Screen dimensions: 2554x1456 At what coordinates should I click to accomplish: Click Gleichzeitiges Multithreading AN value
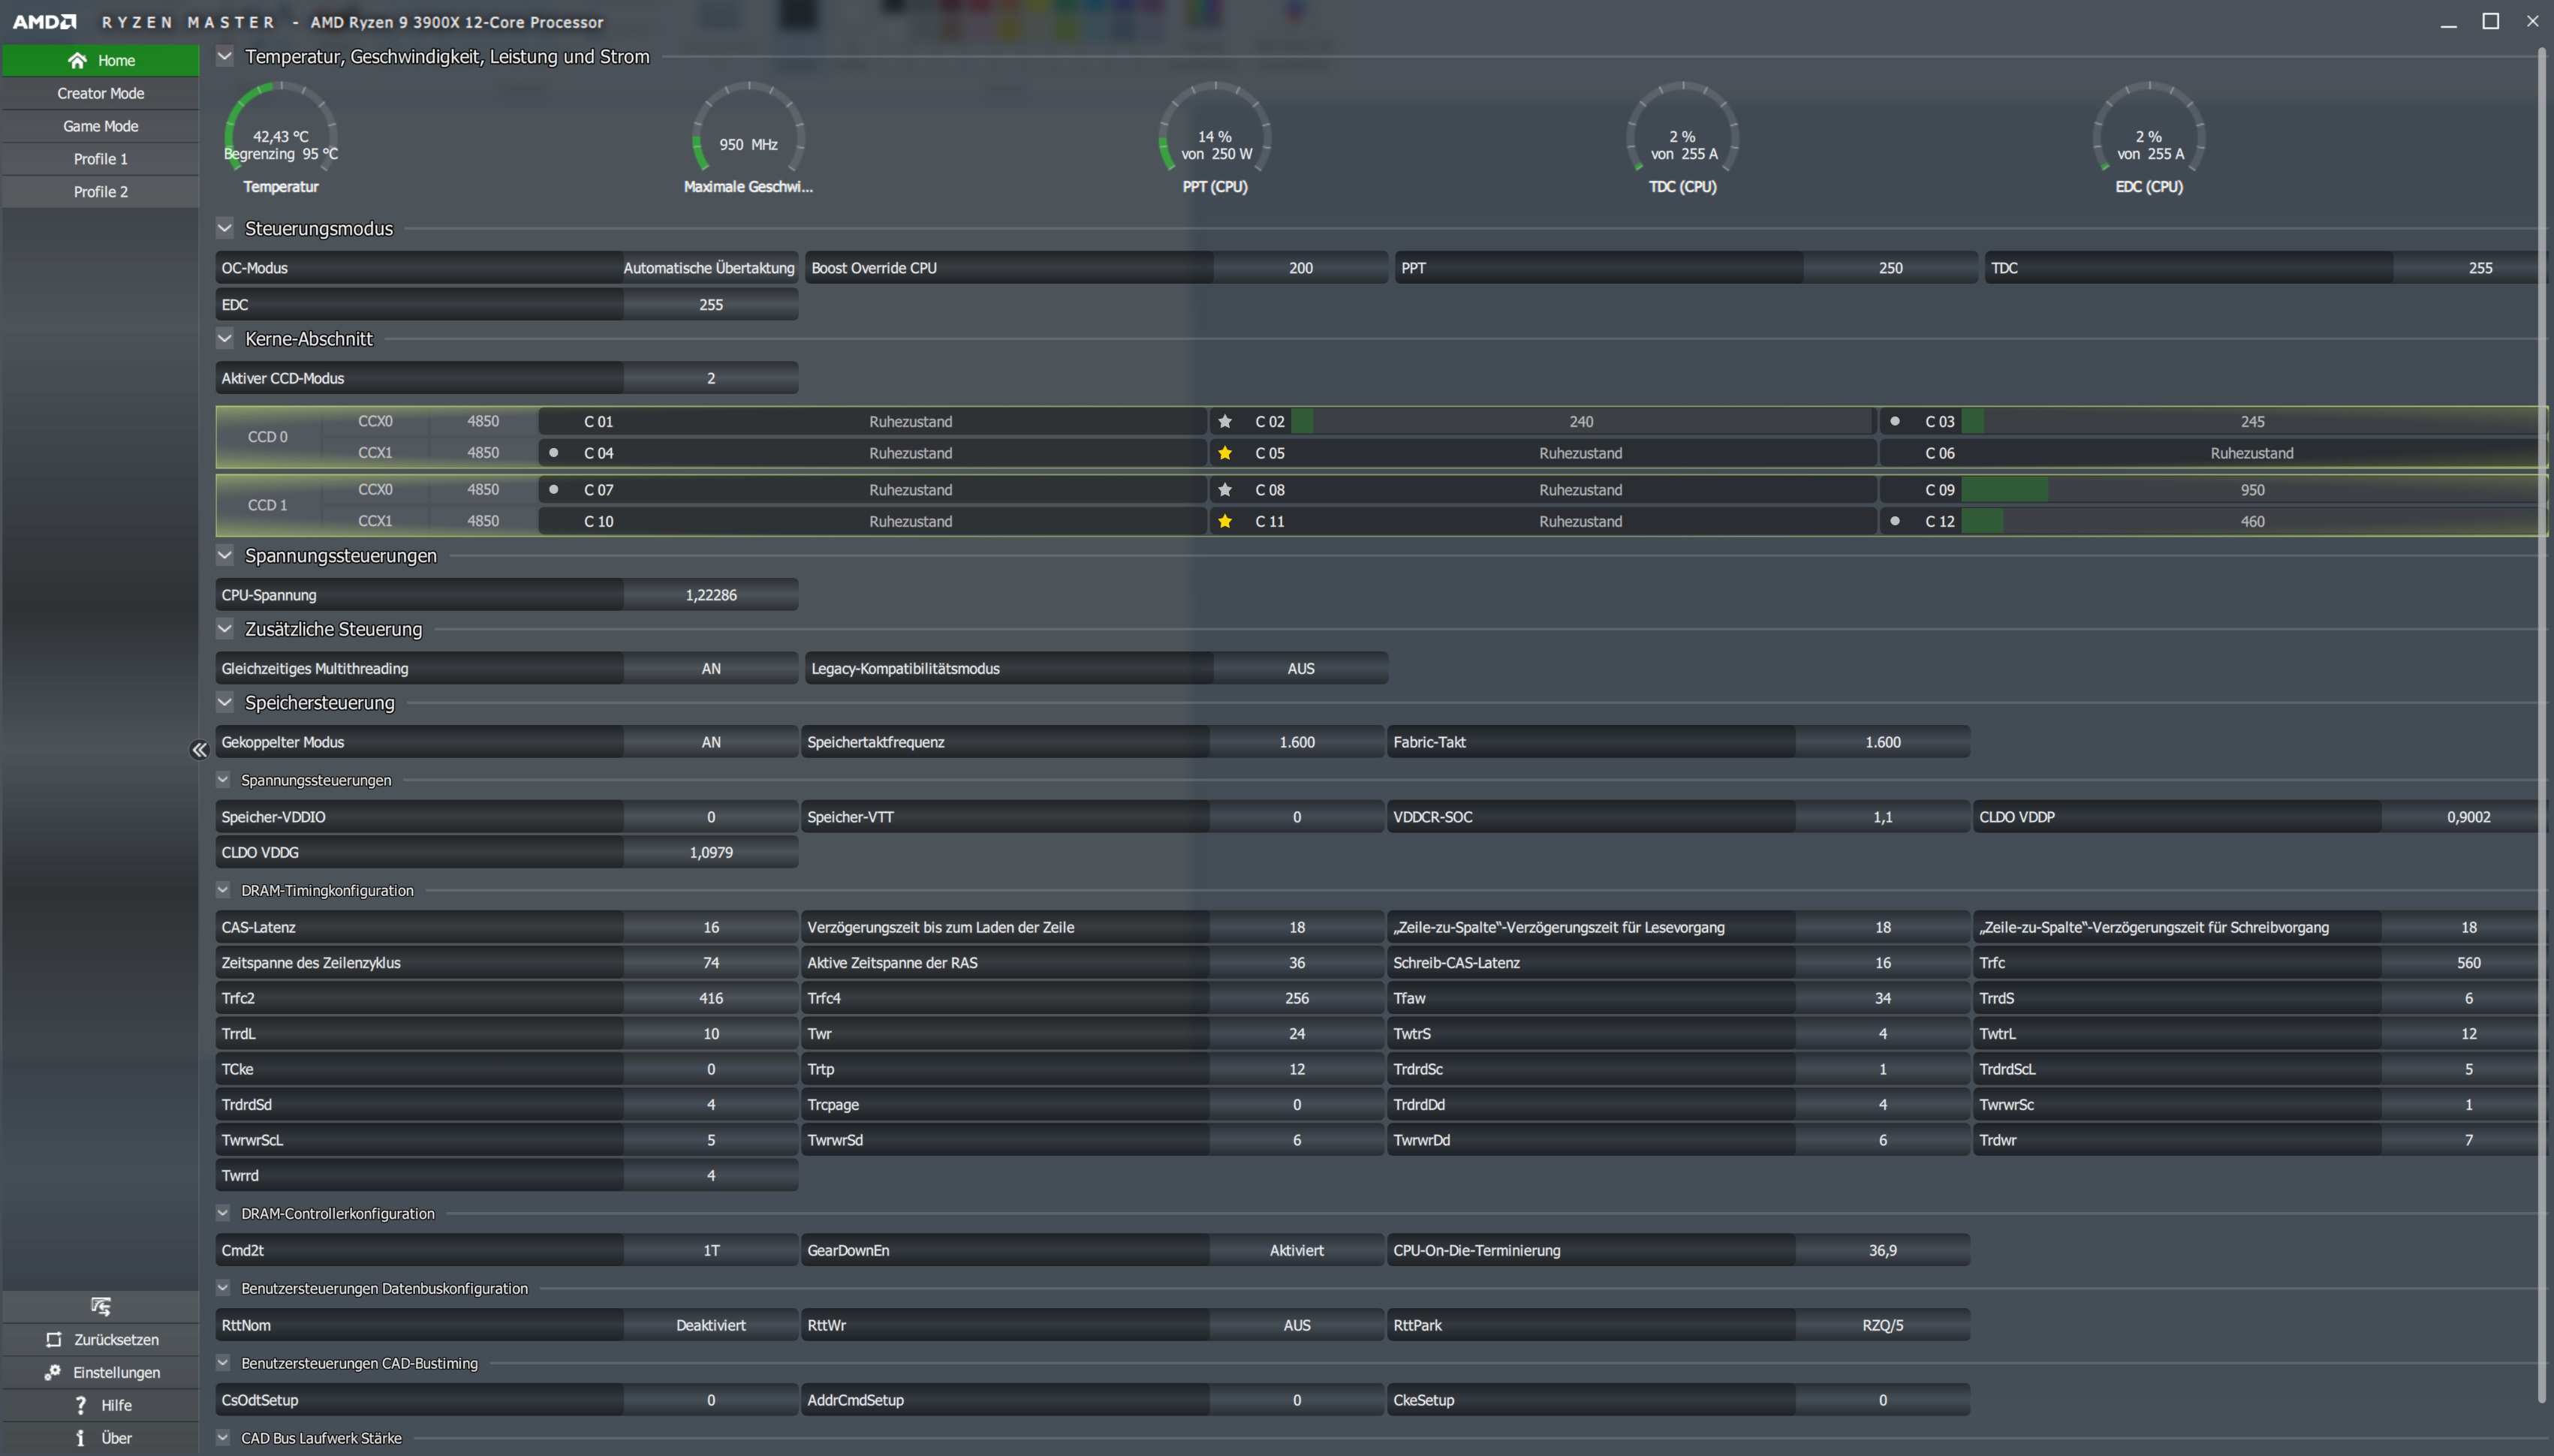[711, 669]
